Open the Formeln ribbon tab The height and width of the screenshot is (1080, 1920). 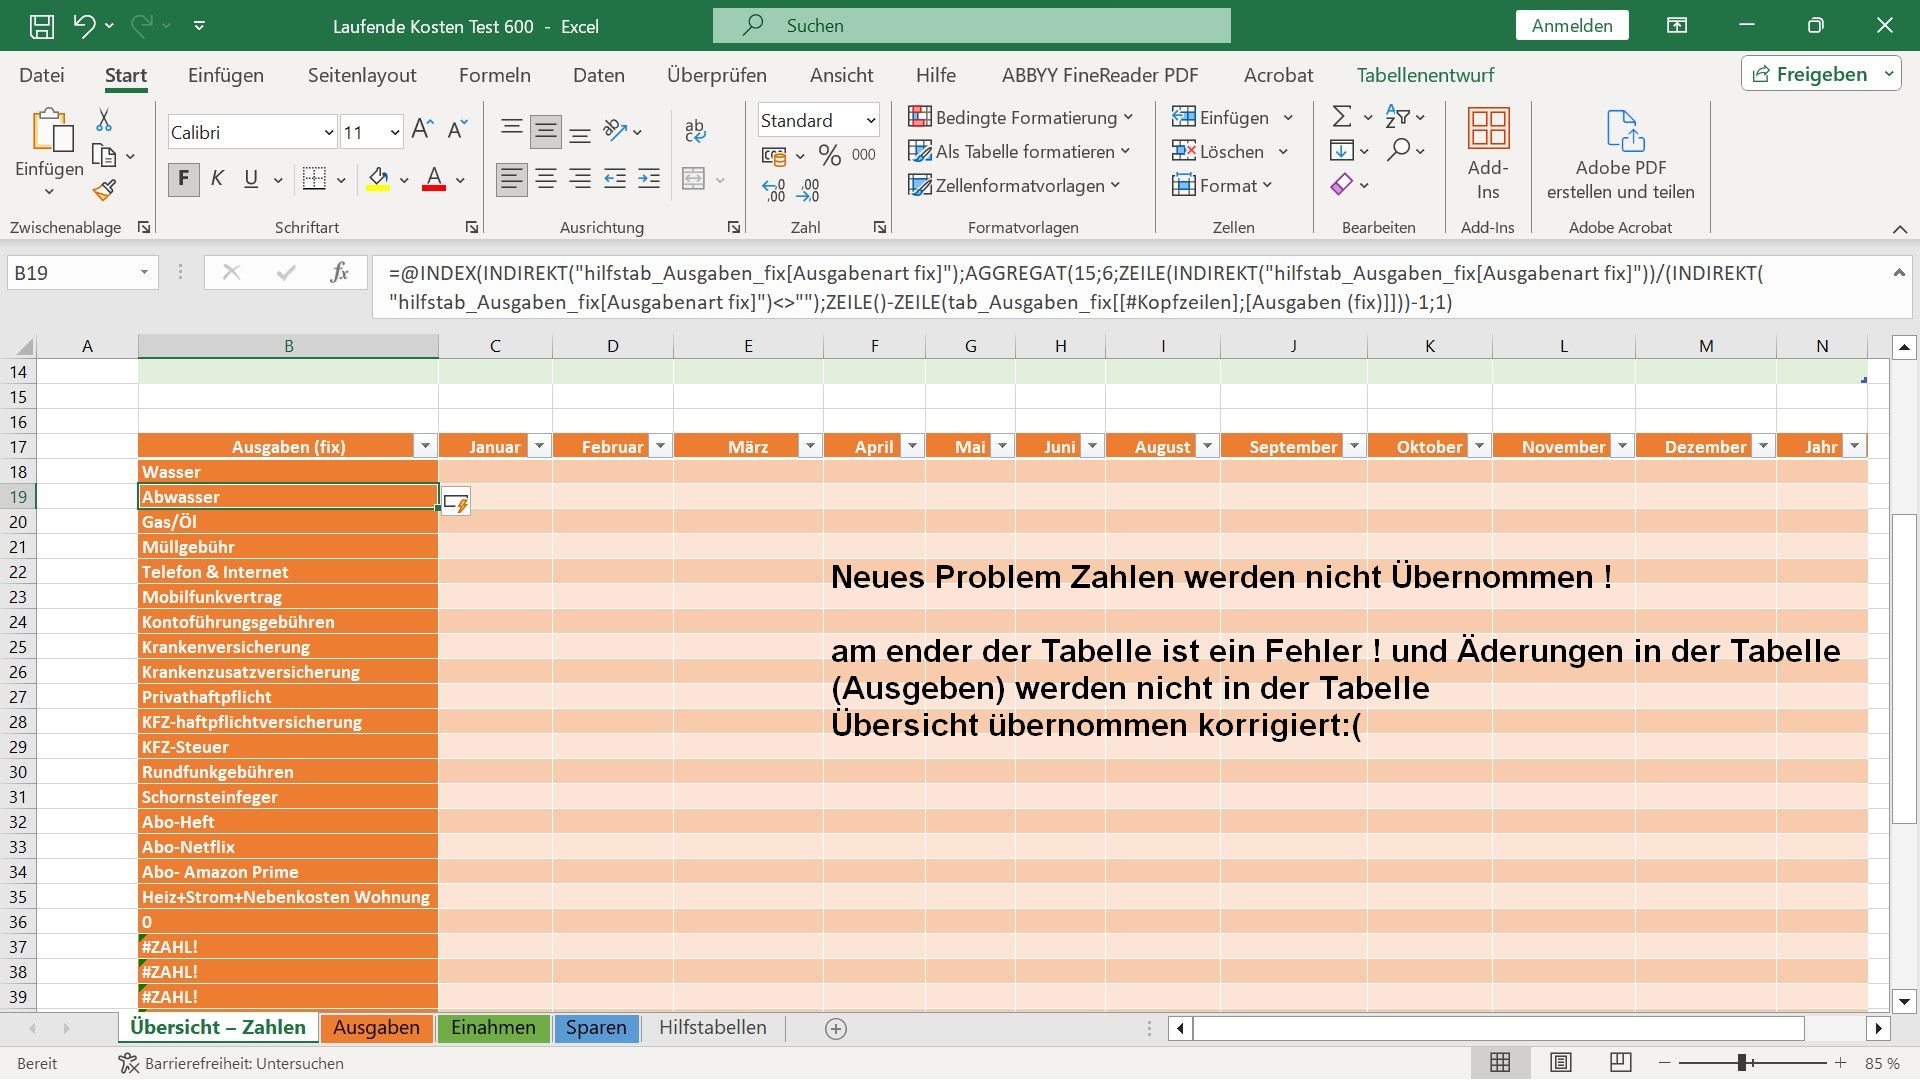494,75
